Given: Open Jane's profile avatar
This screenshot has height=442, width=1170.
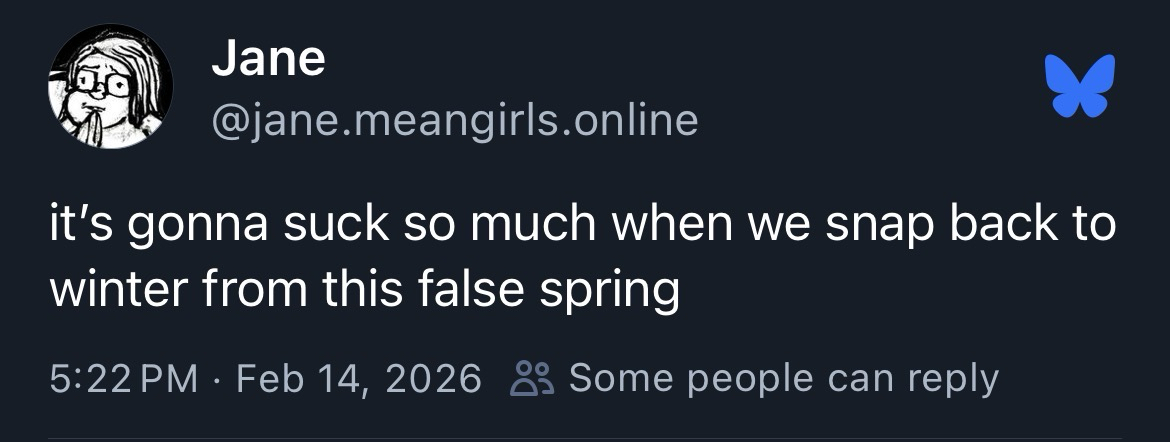Looking at the screenshot, I should [111, 87].
